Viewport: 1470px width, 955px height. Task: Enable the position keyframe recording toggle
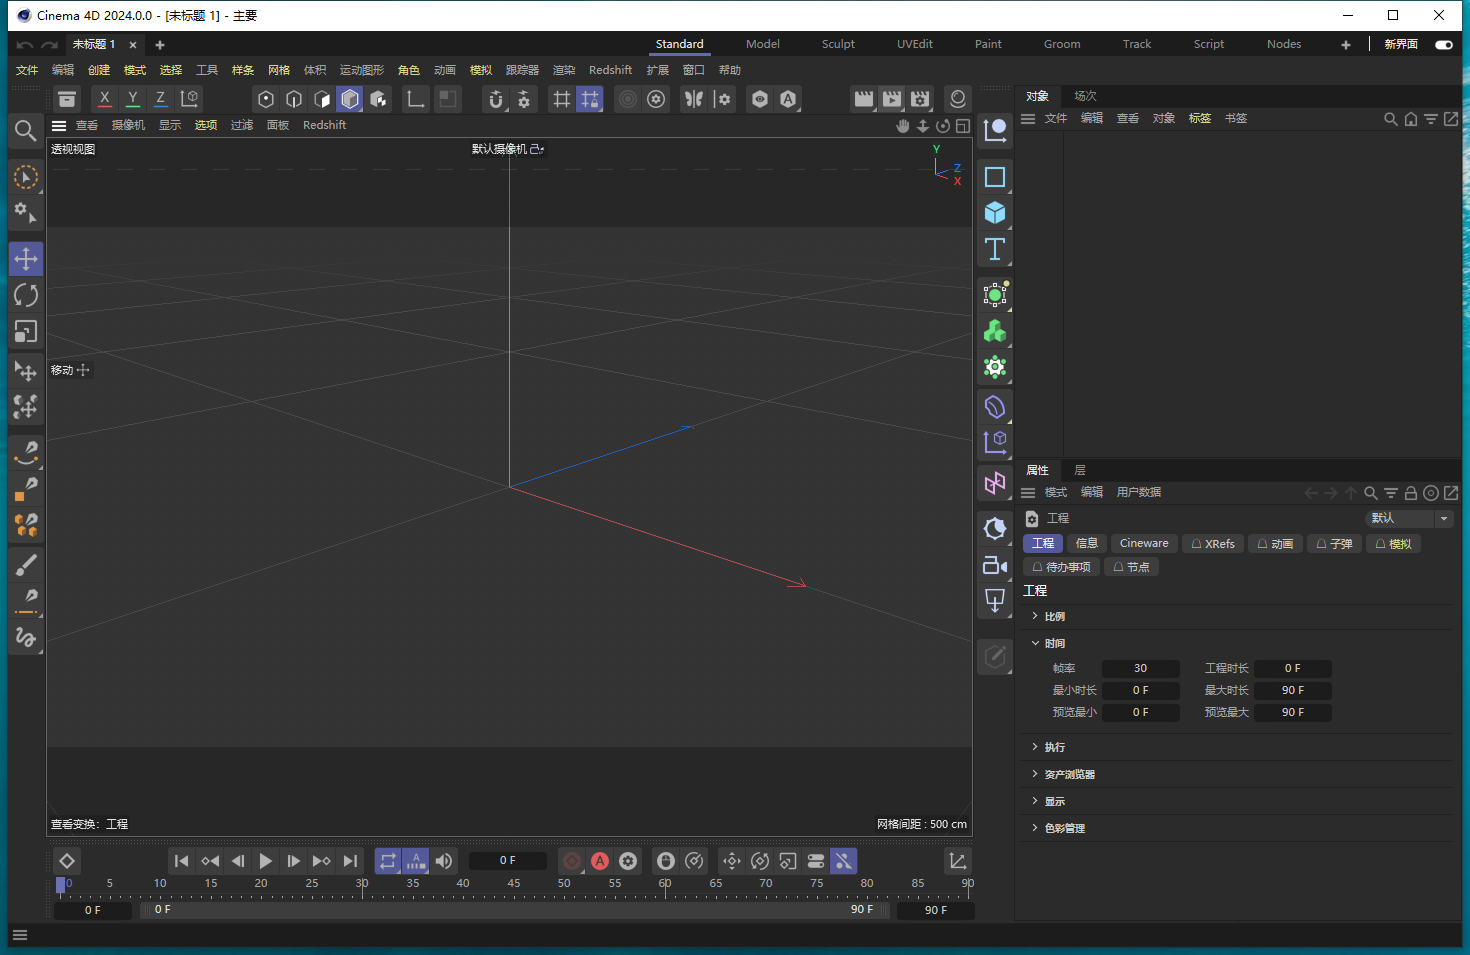pos(731,861)
